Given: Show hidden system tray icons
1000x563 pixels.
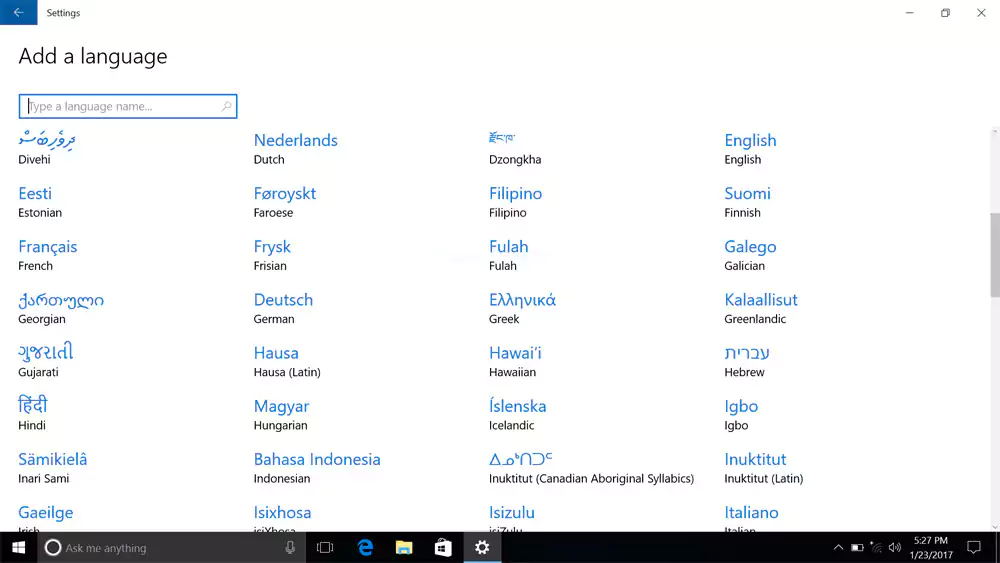Looking at the screenshot, I should [x=838, y=548].
